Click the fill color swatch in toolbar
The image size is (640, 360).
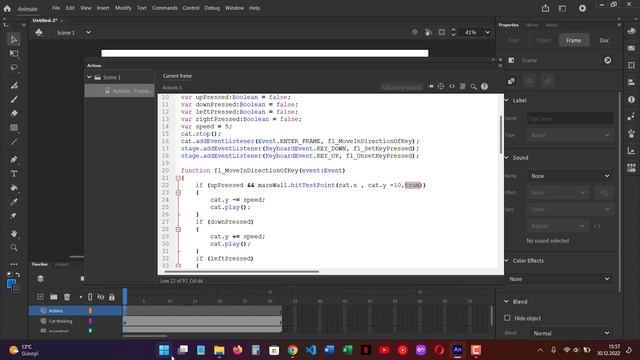pyautogui.click(x=11, y=283)
